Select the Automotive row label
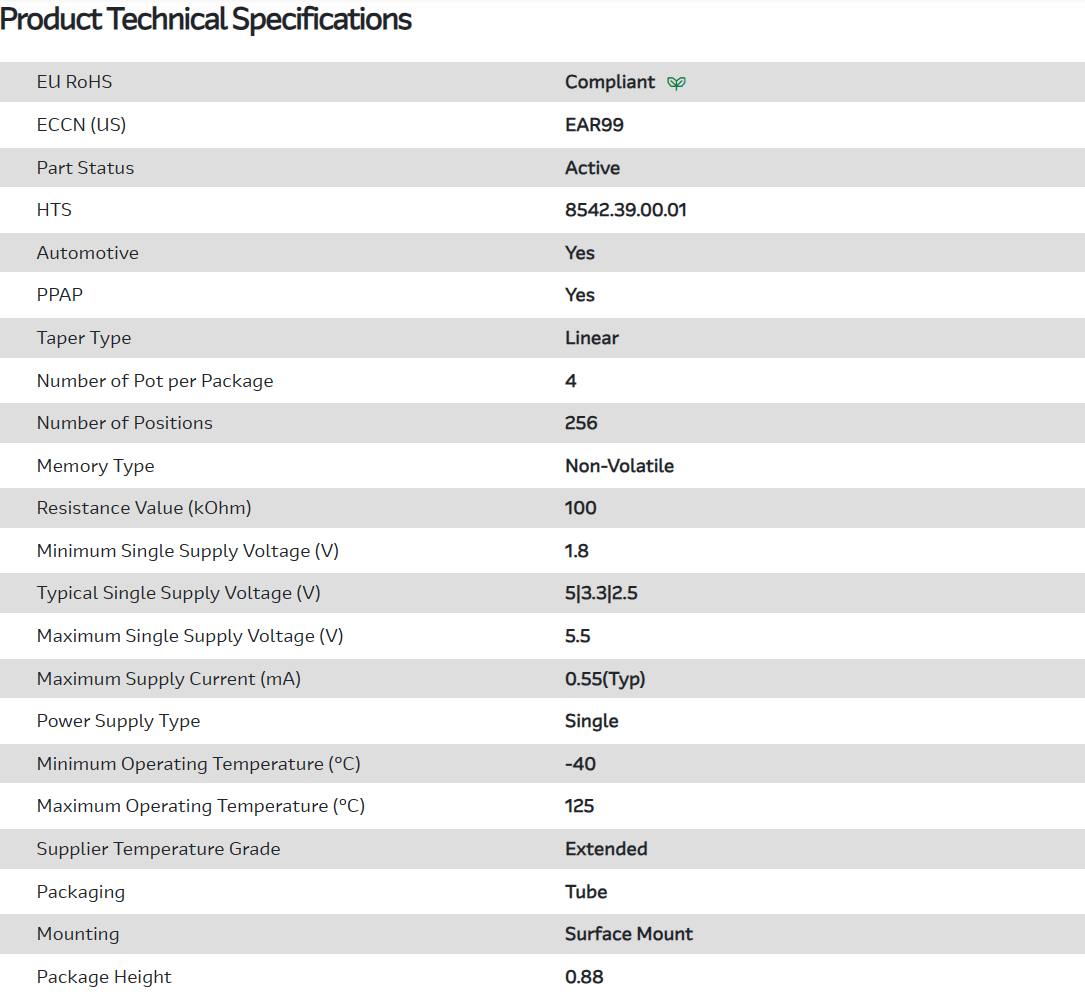 pos(87,253)
